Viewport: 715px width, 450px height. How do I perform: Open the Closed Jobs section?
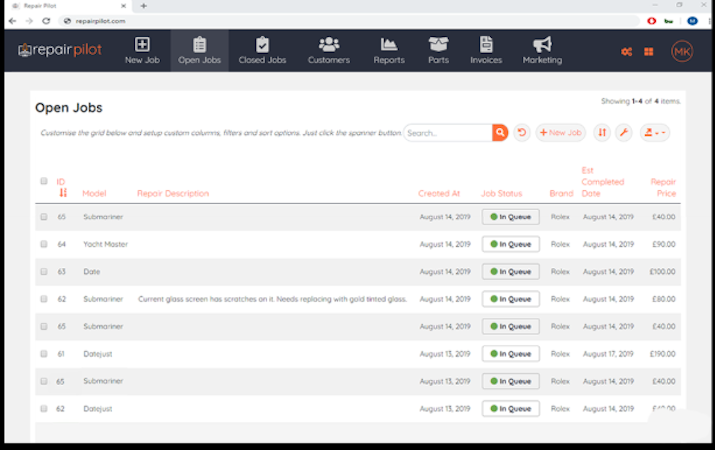(x=262, y=51)
